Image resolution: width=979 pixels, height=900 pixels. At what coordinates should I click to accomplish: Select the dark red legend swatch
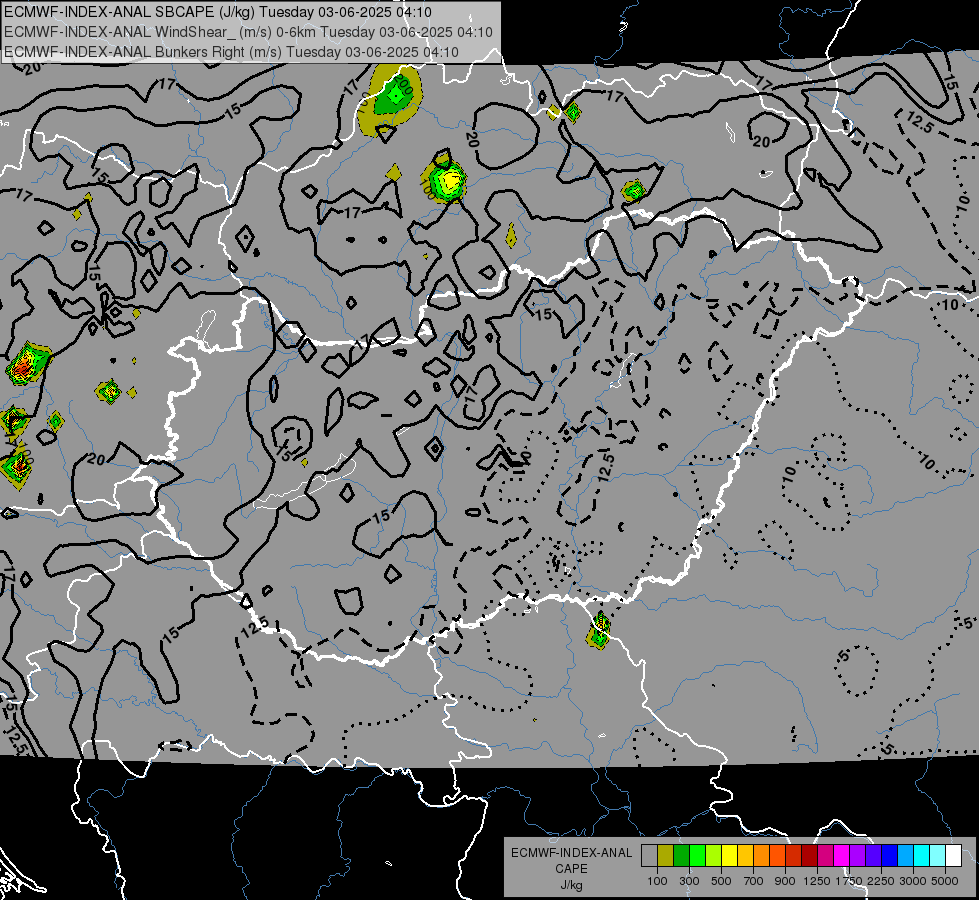point(809,855)
